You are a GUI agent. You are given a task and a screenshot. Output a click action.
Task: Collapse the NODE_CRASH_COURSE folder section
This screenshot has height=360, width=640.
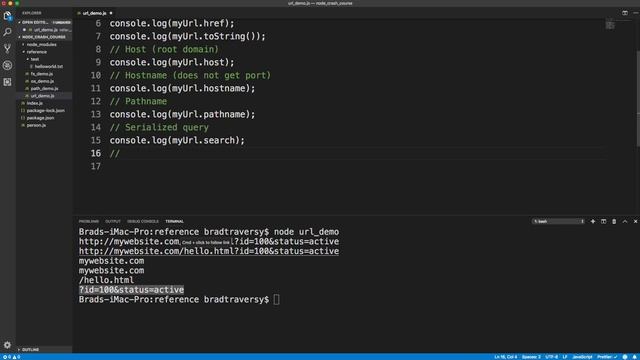(44, 37)
